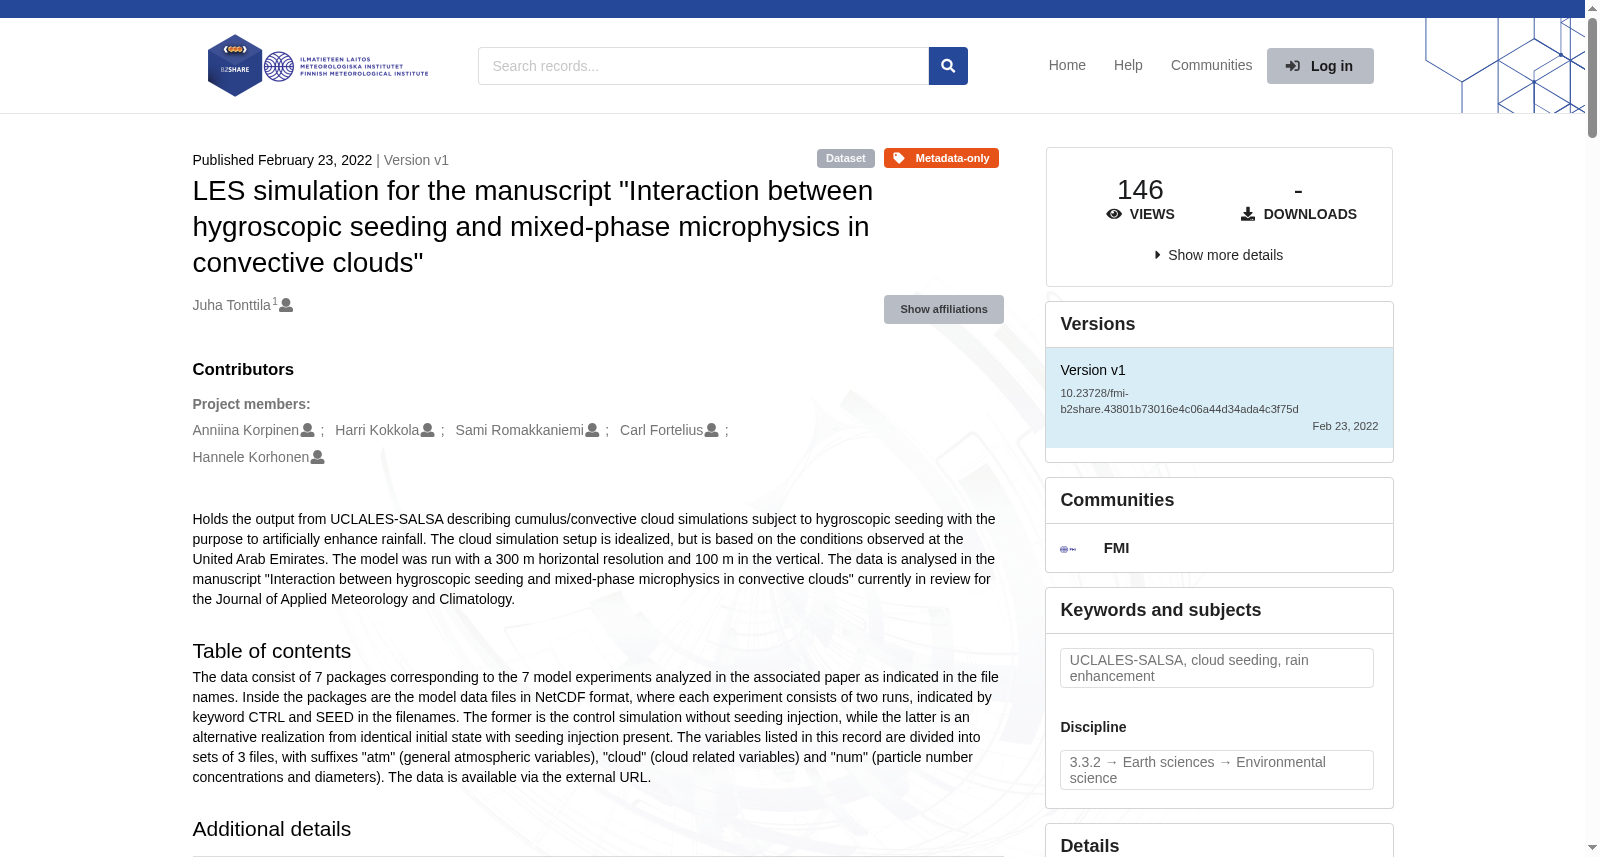The height and width of the screenshot is (857, 1600).
Task: Open contributor Hannele Korhonen link
Action: click(x=251, y=457)
